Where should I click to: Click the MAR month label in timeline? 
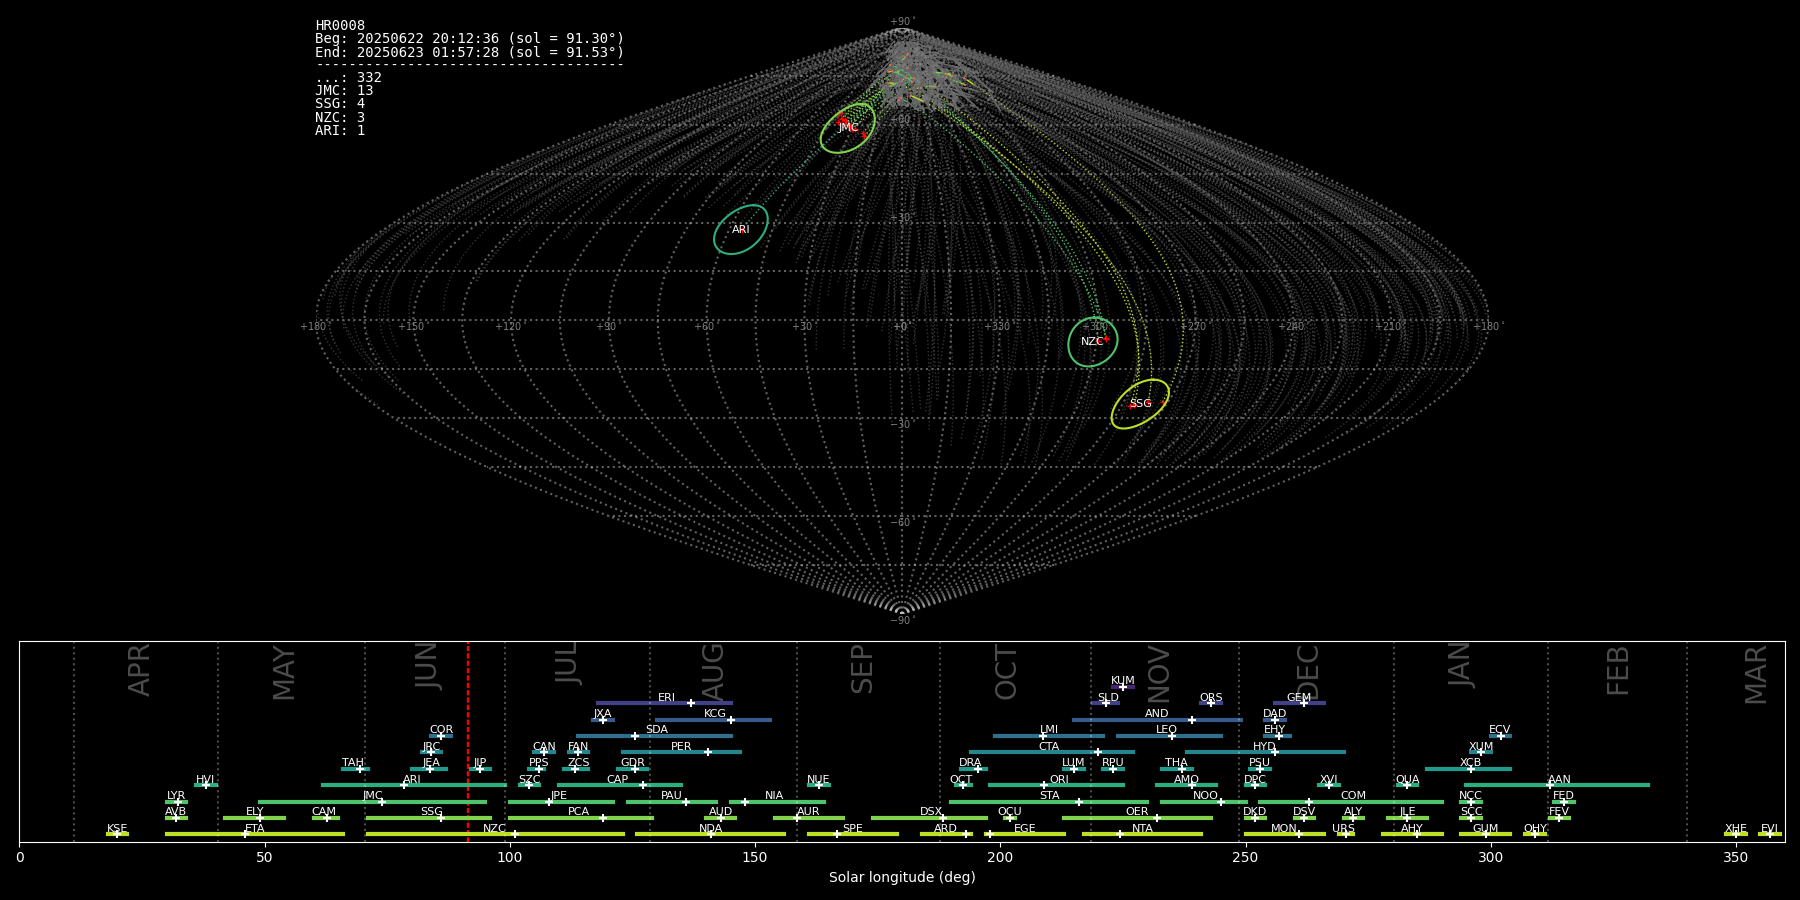coord(1756,674)
